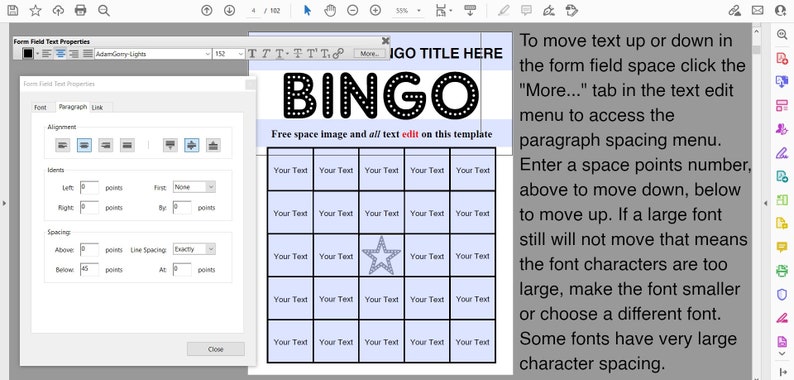Toggle center align in the text properties bar

click(x=60, y=54)
